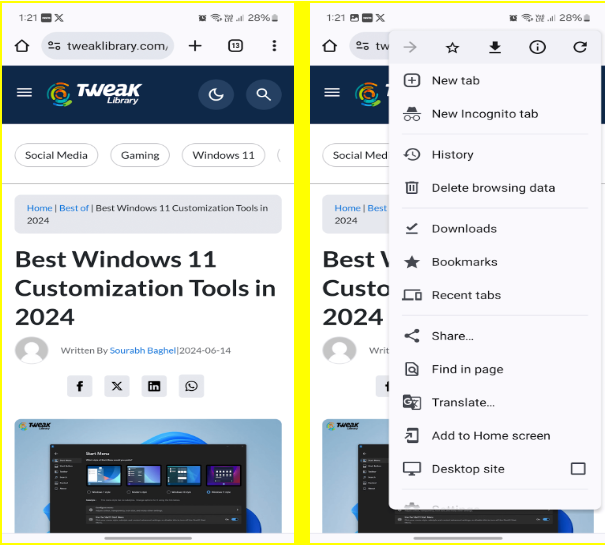Bookmark page with star outline icon
This screenshot has height=545, width=605.
452,48
